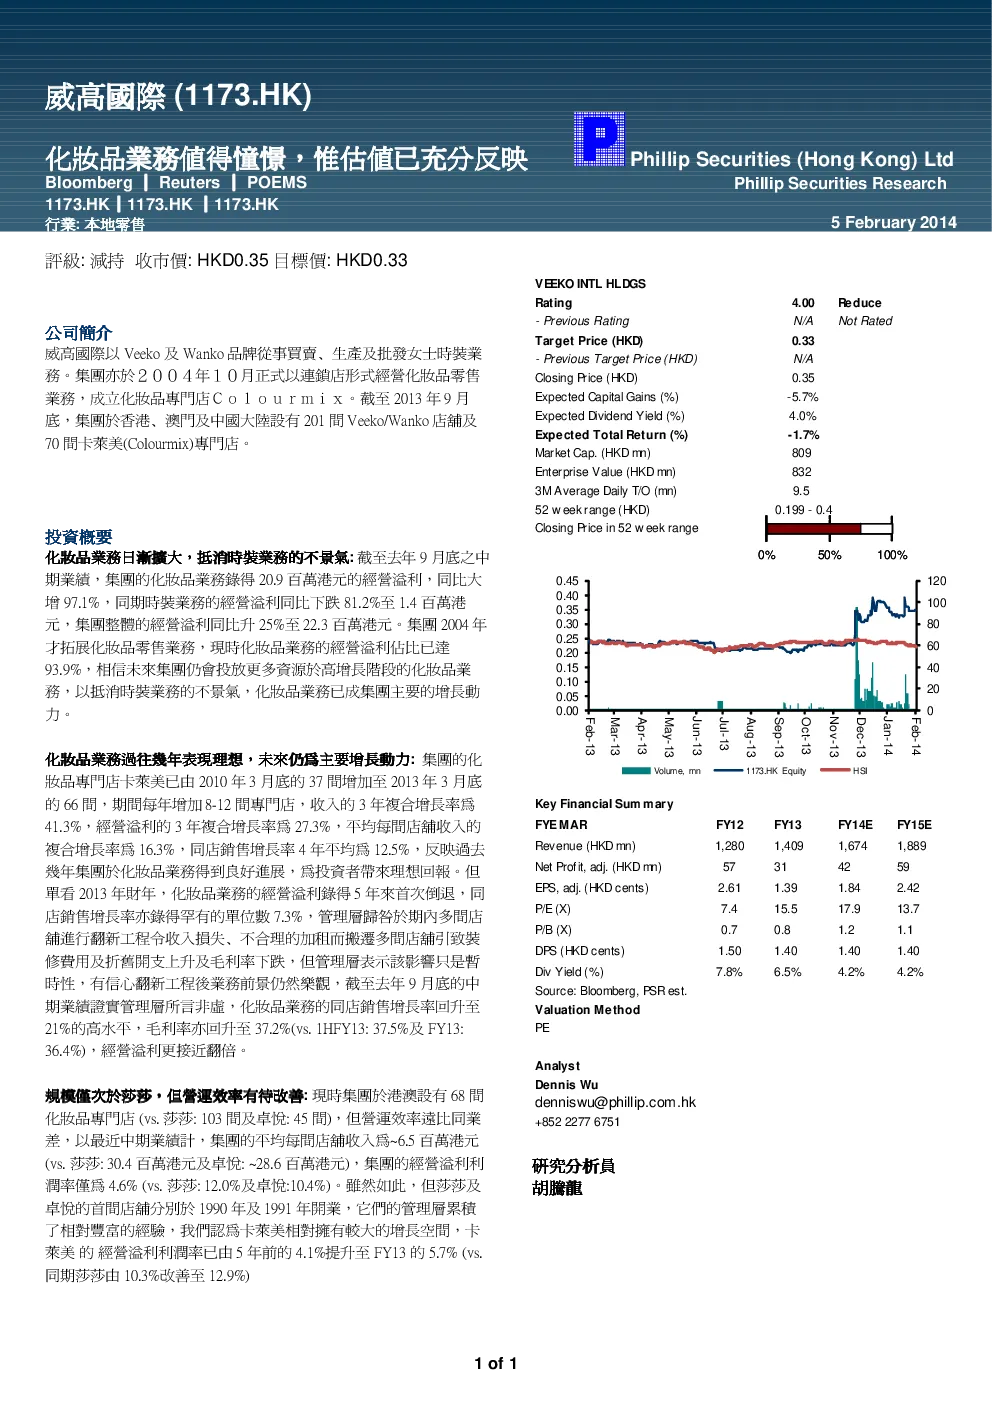
Task: Click the Reuters label in header
Action: pyautogui.click(x=189, y=183)
